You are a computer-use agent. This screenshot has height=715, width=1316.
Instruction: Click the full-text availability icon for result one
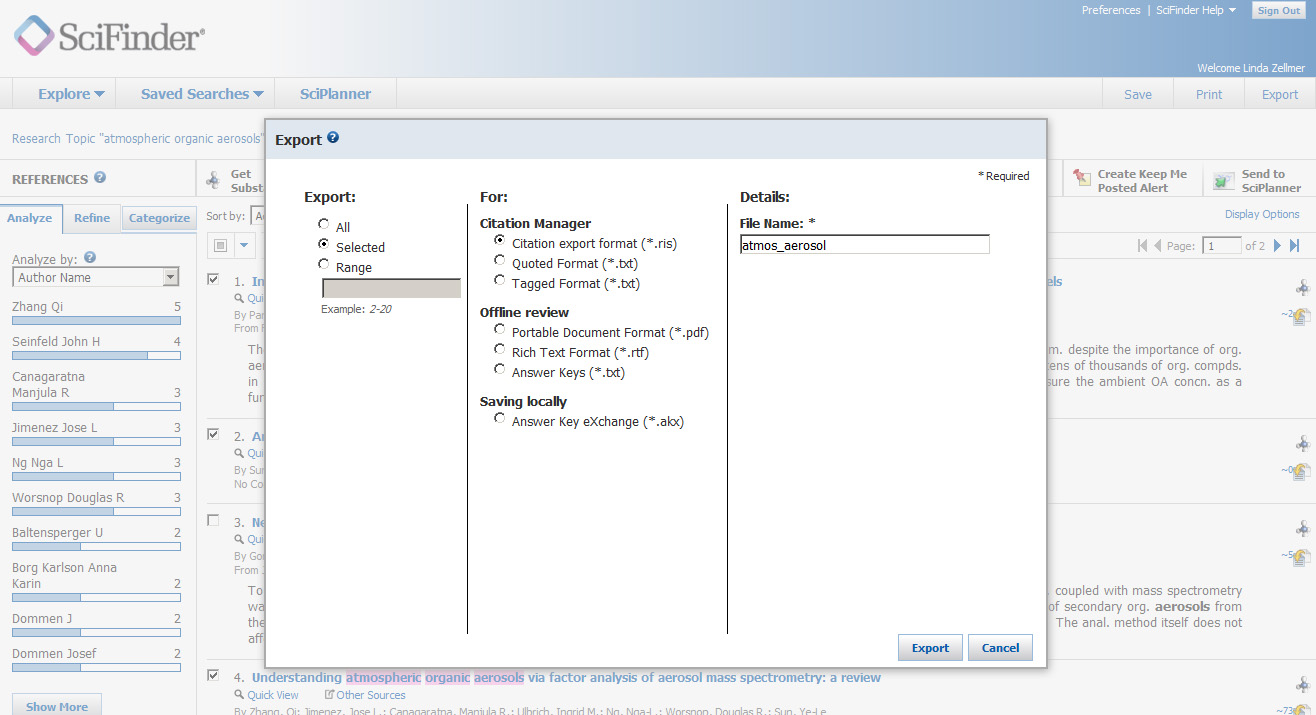[x=1301, y=316]
